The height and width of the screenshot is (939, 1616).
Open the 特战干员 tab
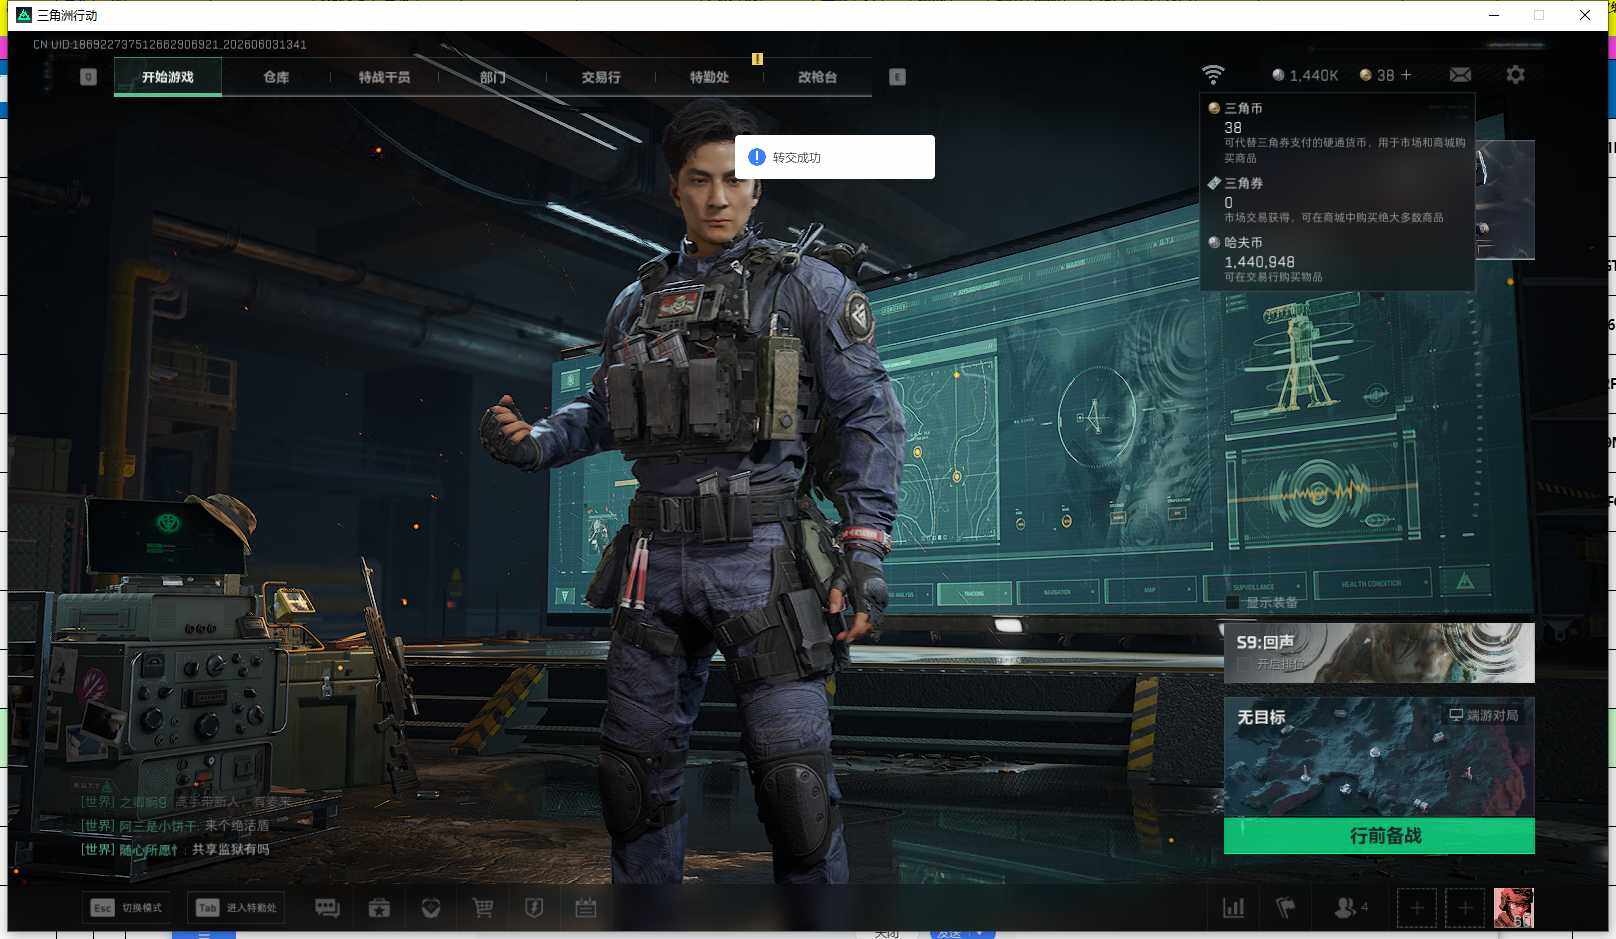click(x=384, y=77)
